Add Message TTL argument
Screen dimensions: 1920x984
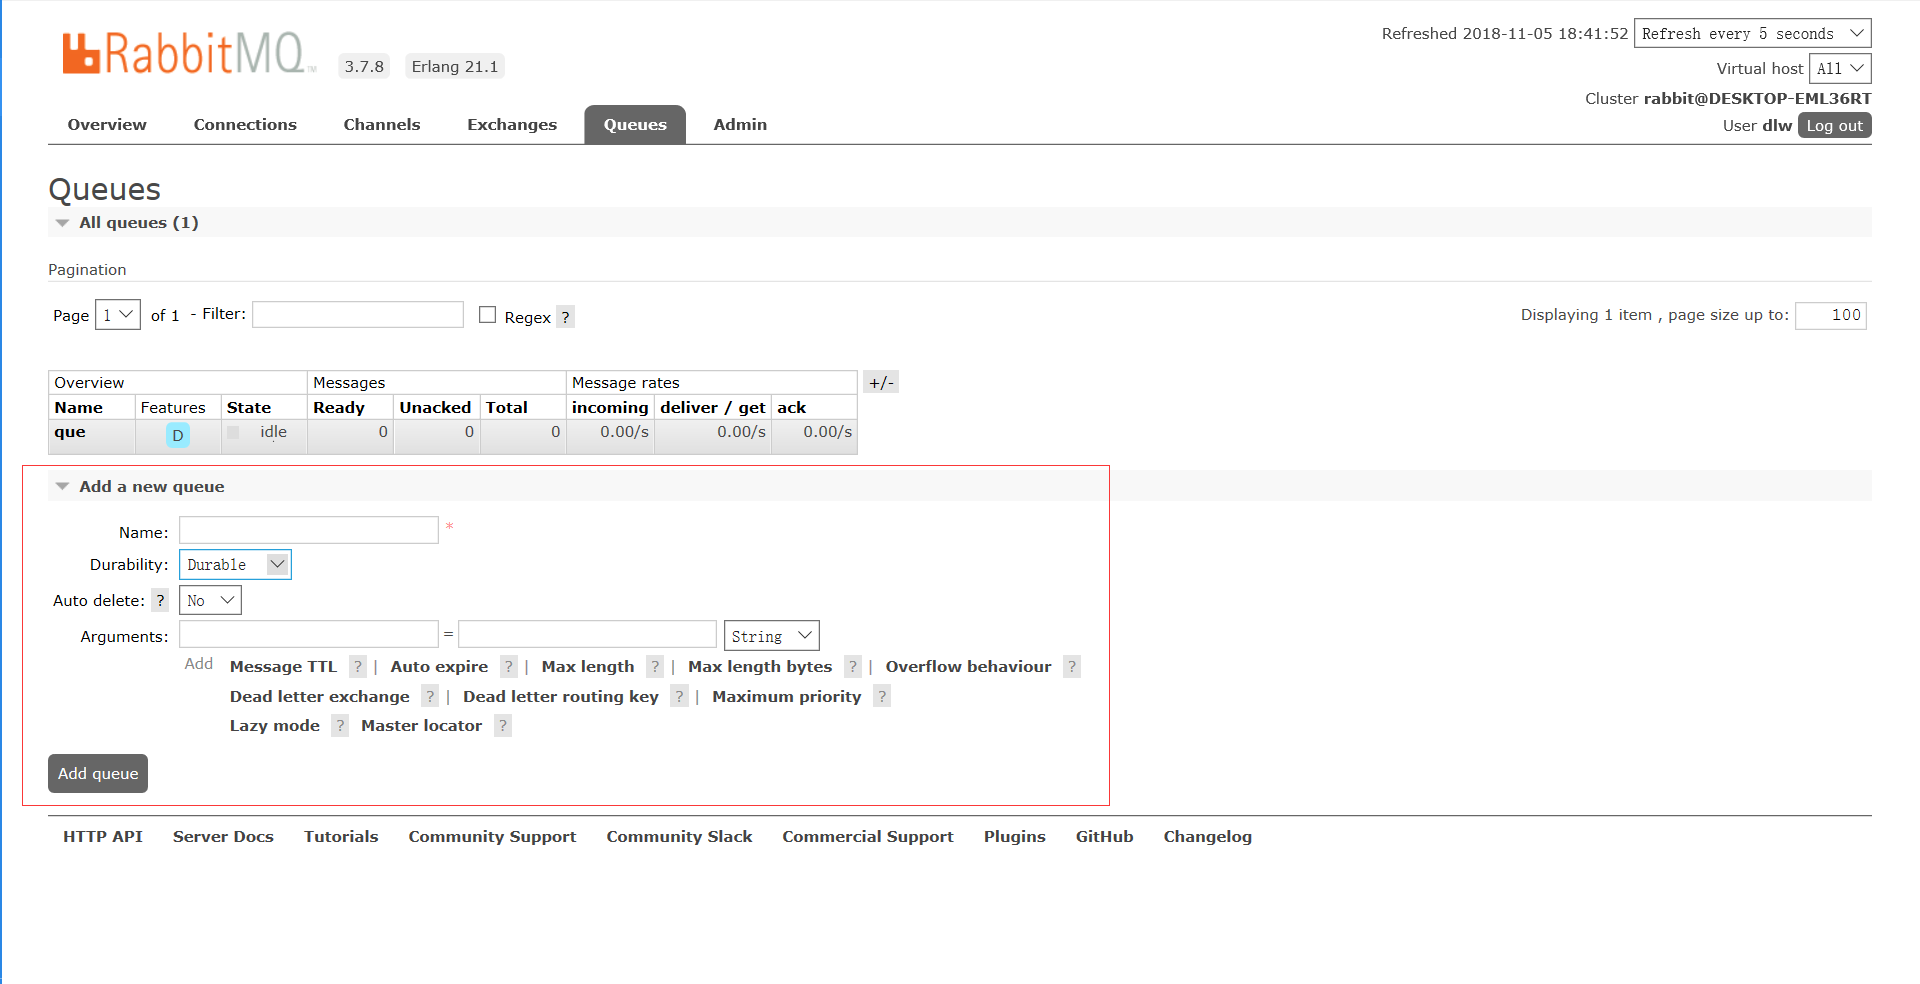tap(283, 667)
